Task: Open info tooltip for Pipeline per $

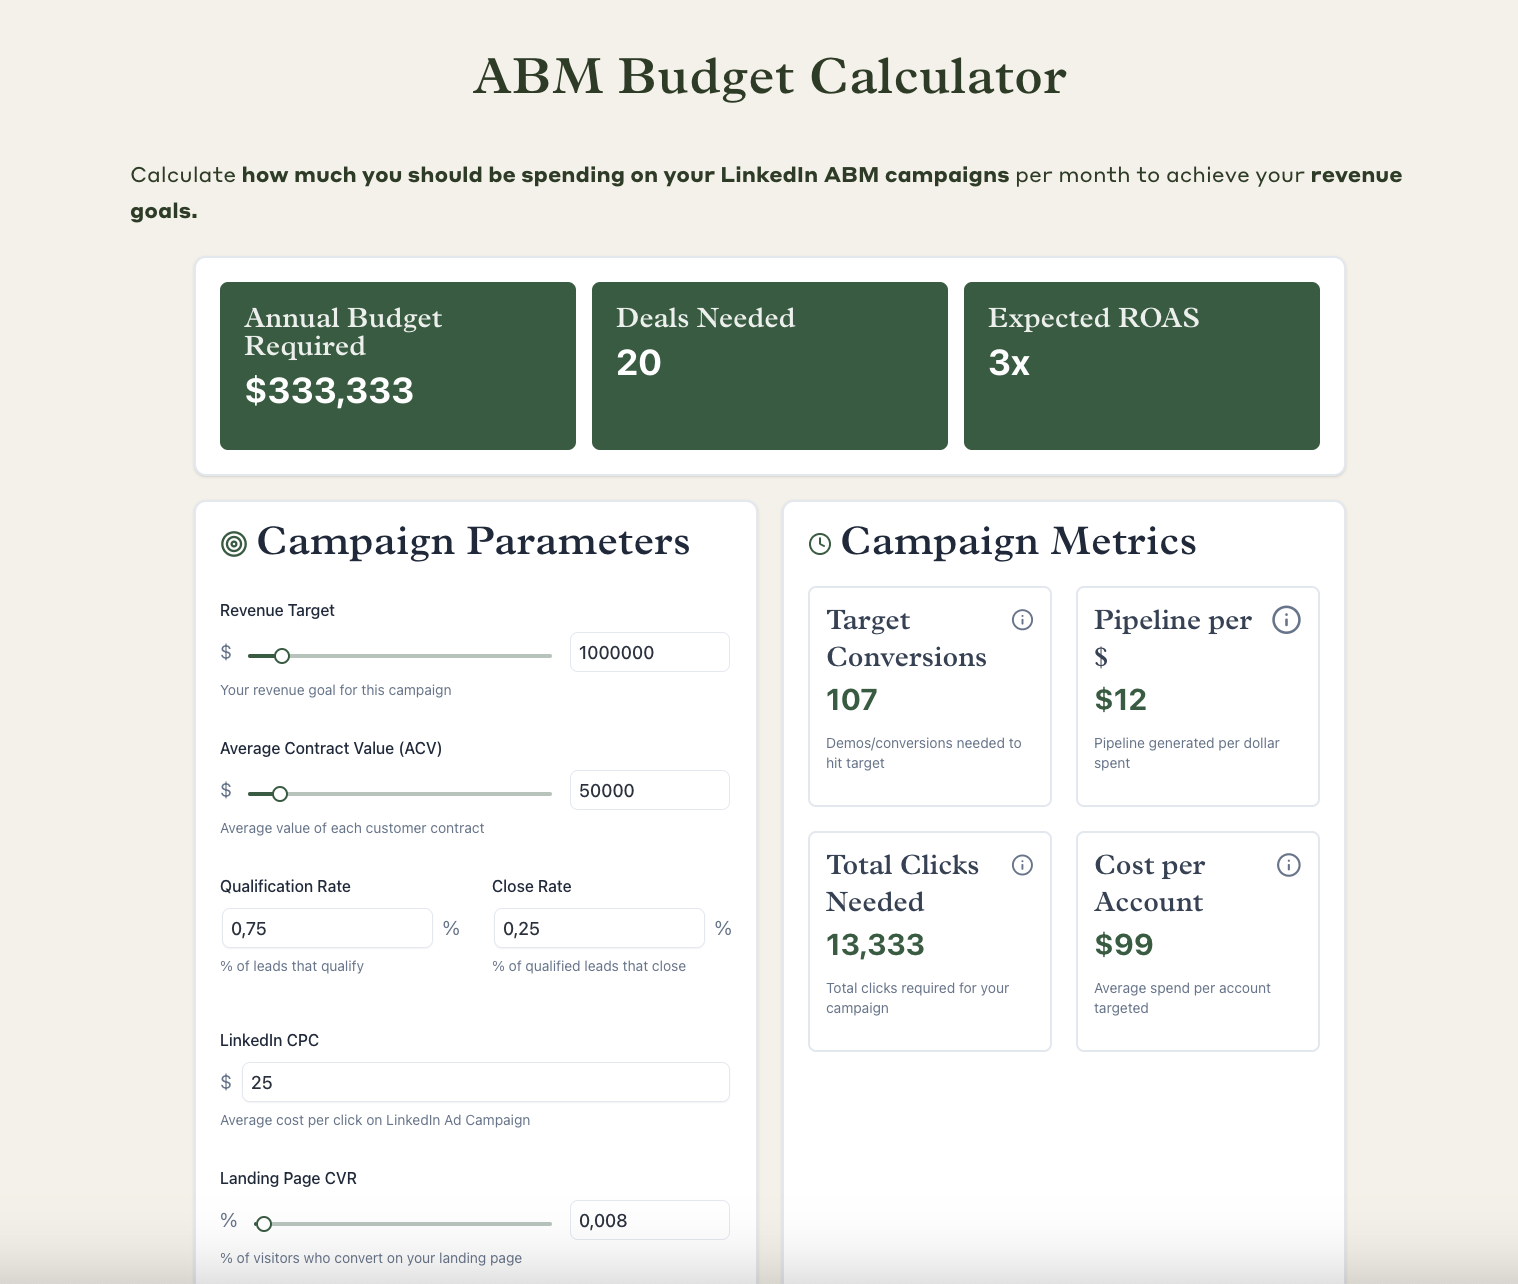Action: pos(1286,620)
